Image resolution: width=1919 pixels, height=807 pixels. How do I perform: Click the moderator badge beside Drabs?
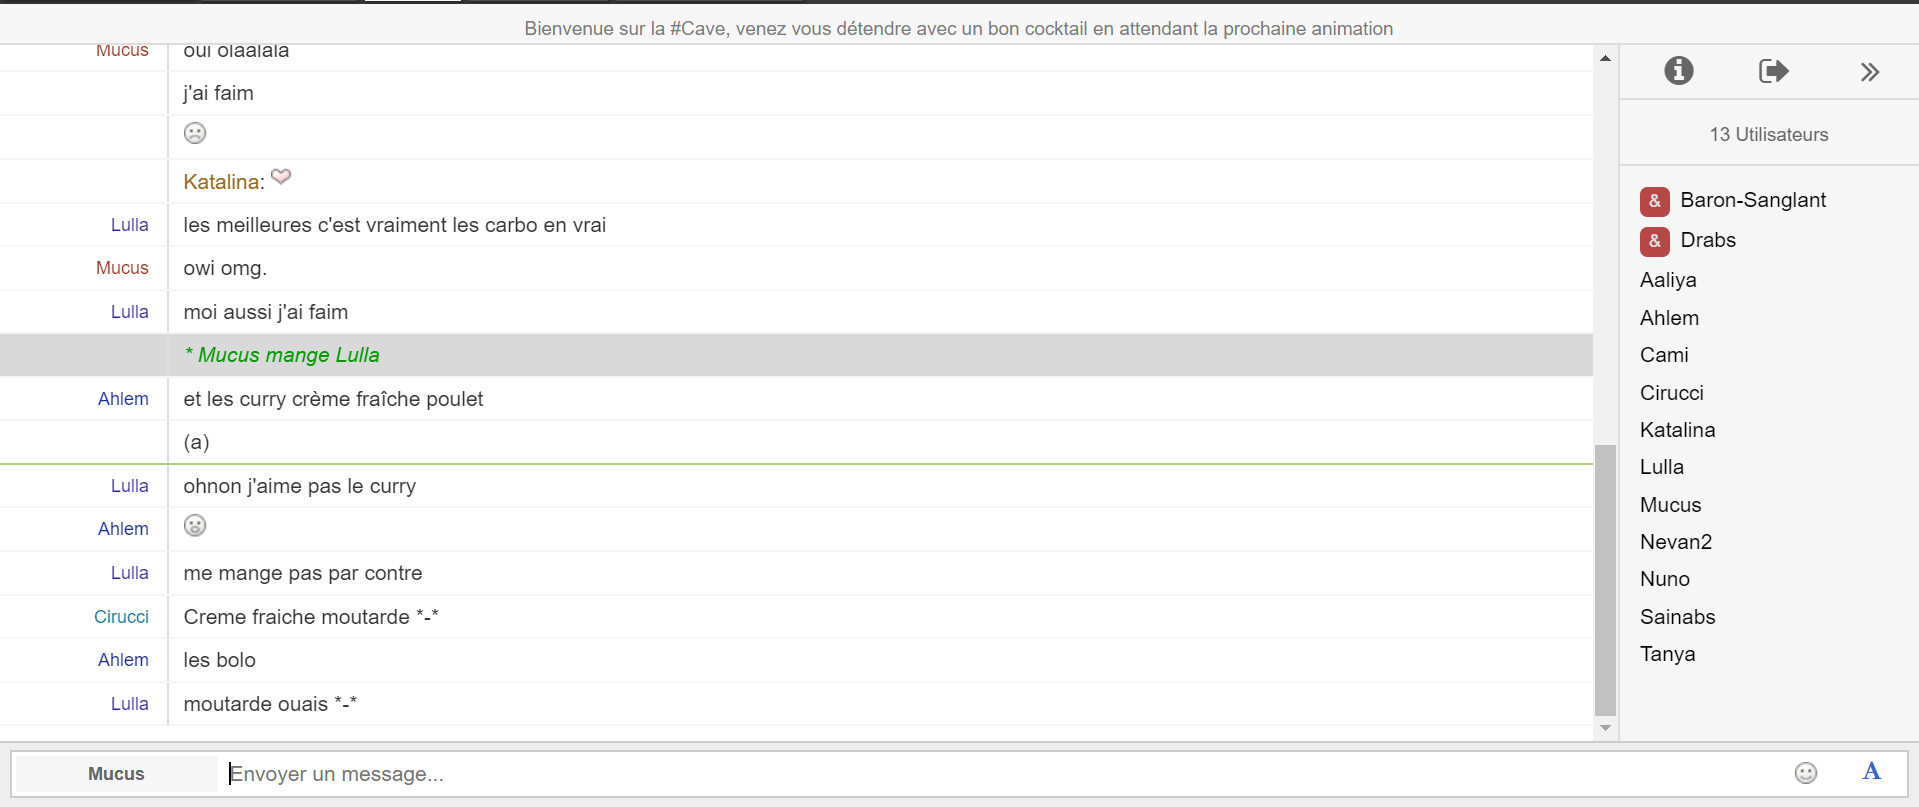click(1654, 241)
